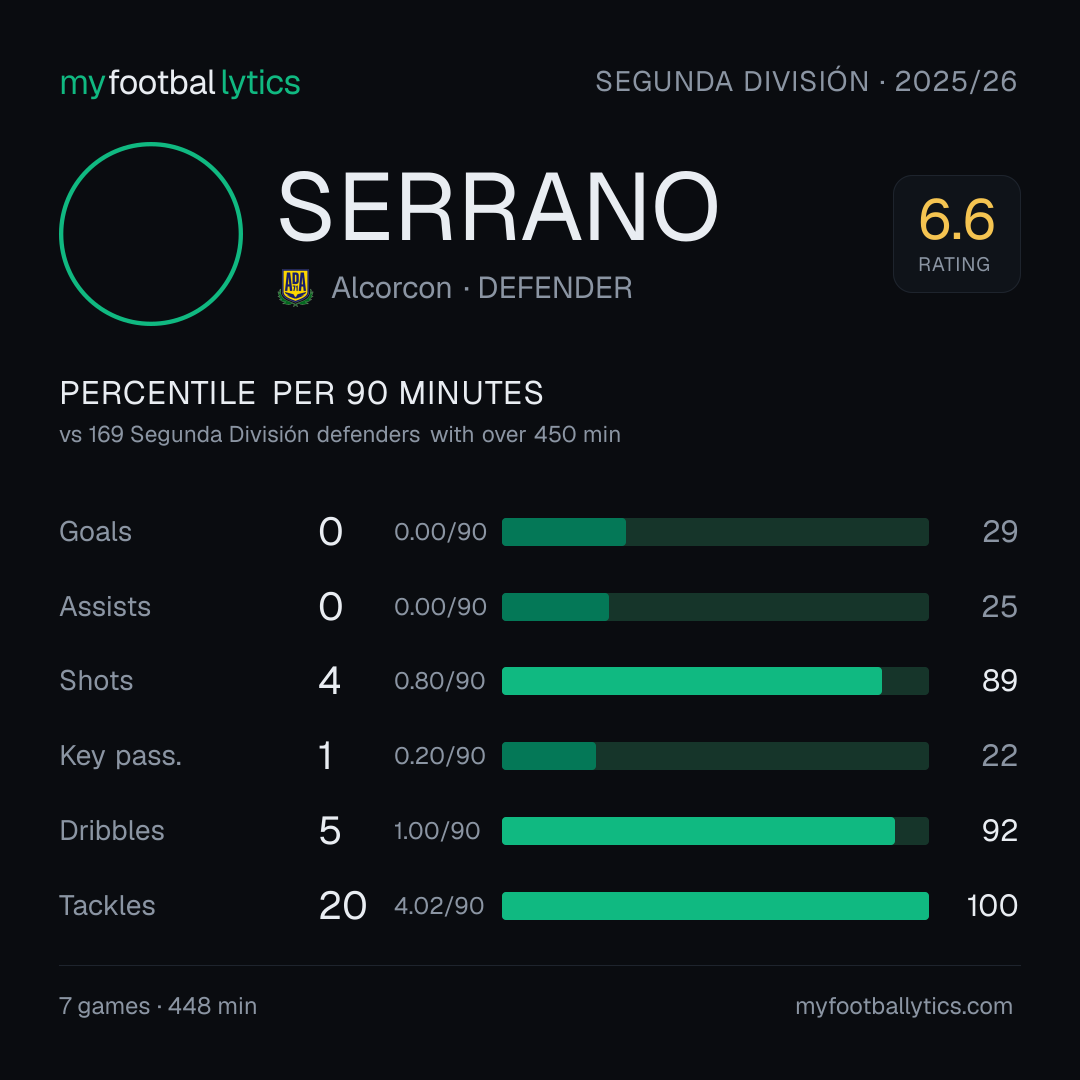Select the Alcorcon Defender subtitle text
The height and width of the screenshot is (1080, 1080).
point(481,288)
